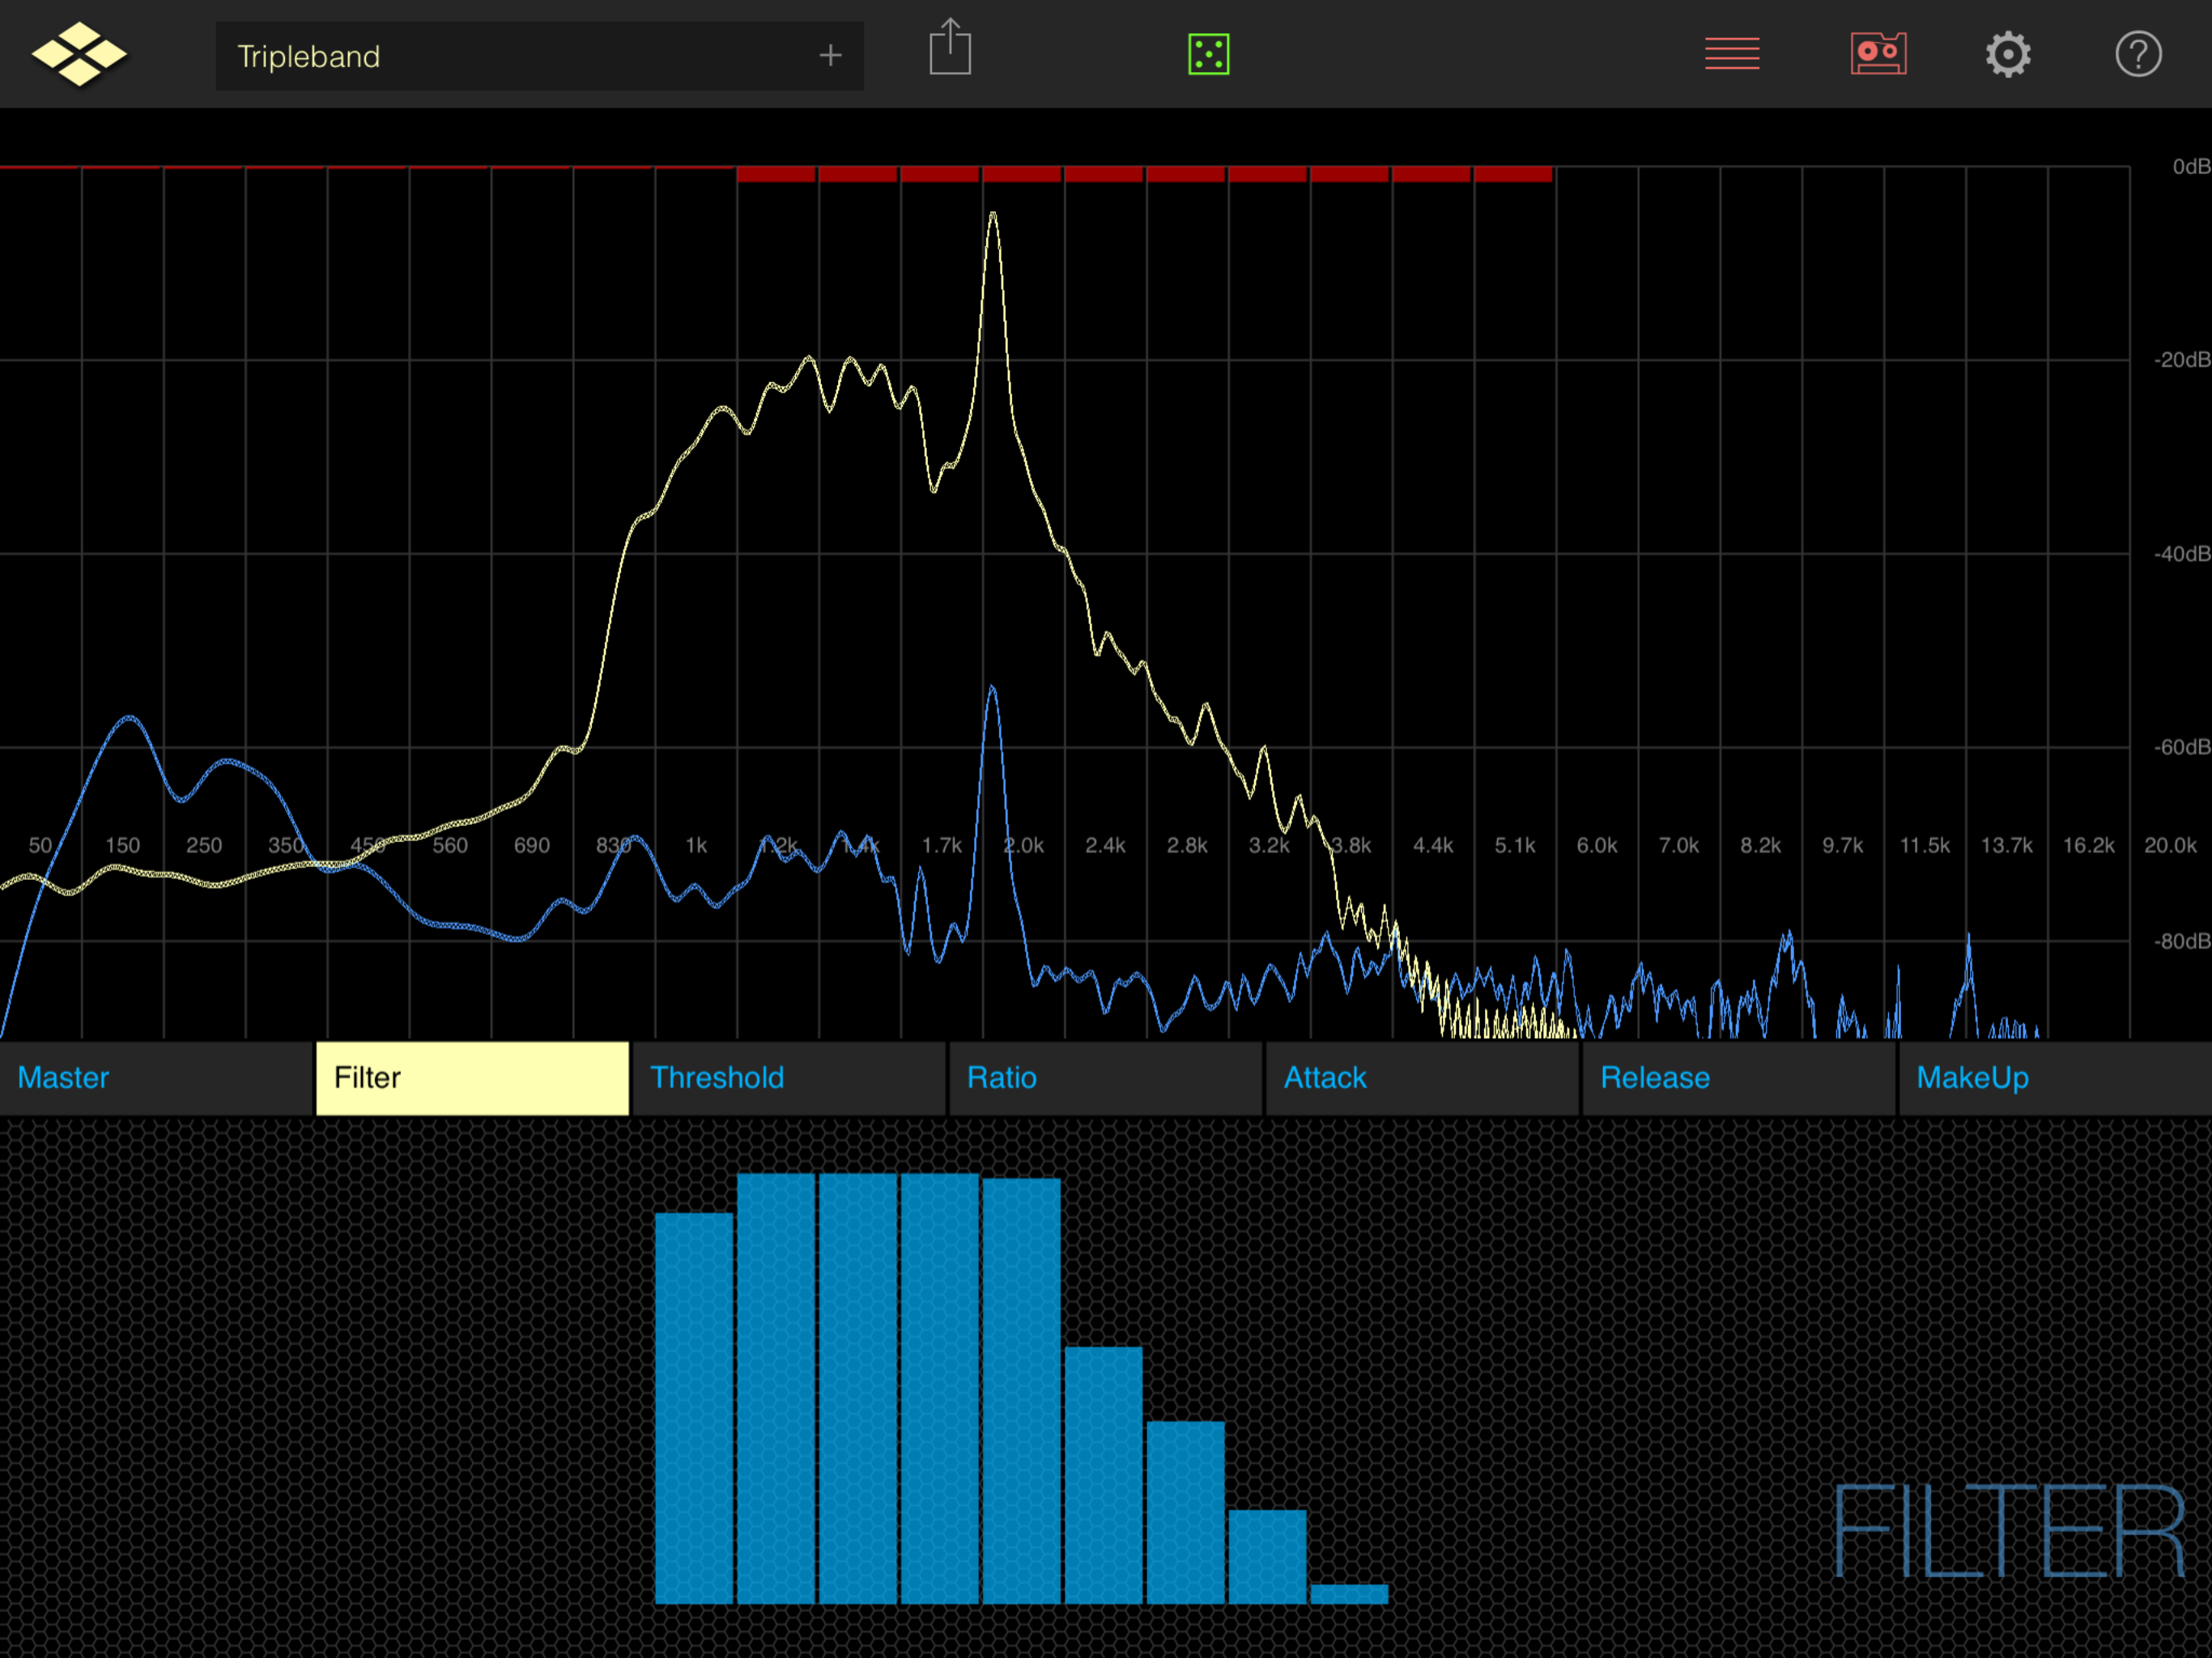Screen dimensions: 2212x1658
Task: Open the Threshold tab
Action: [x=788, y=1078]
